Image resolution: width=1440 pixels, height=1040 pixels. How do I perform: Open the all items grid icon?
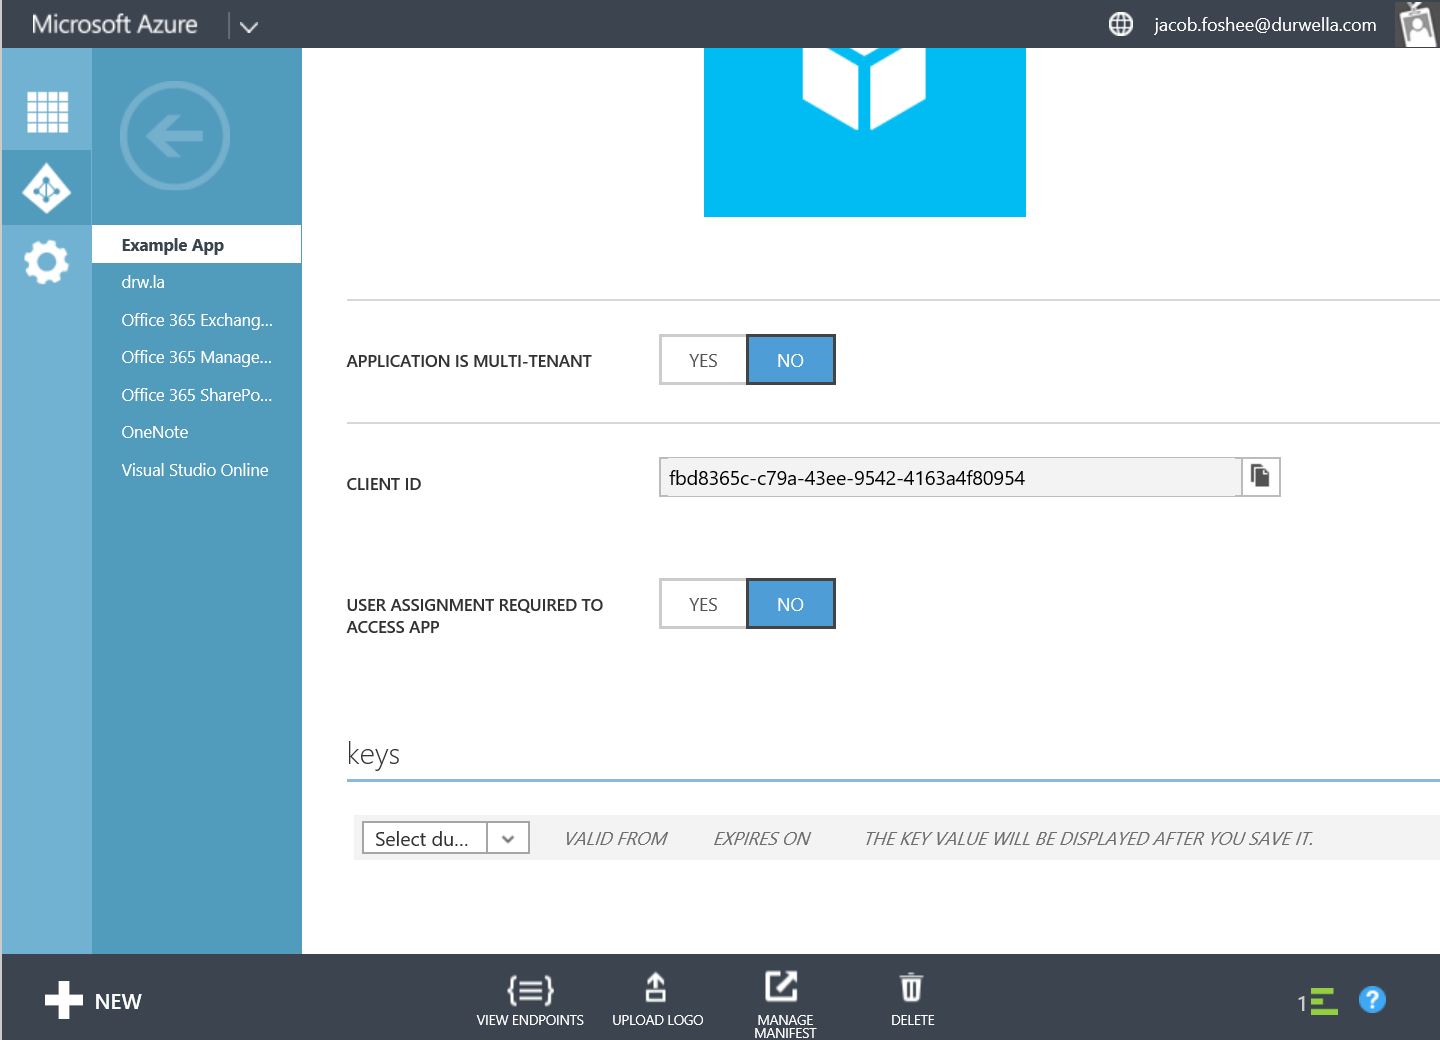pyautogui.click(x=47, y=112)
